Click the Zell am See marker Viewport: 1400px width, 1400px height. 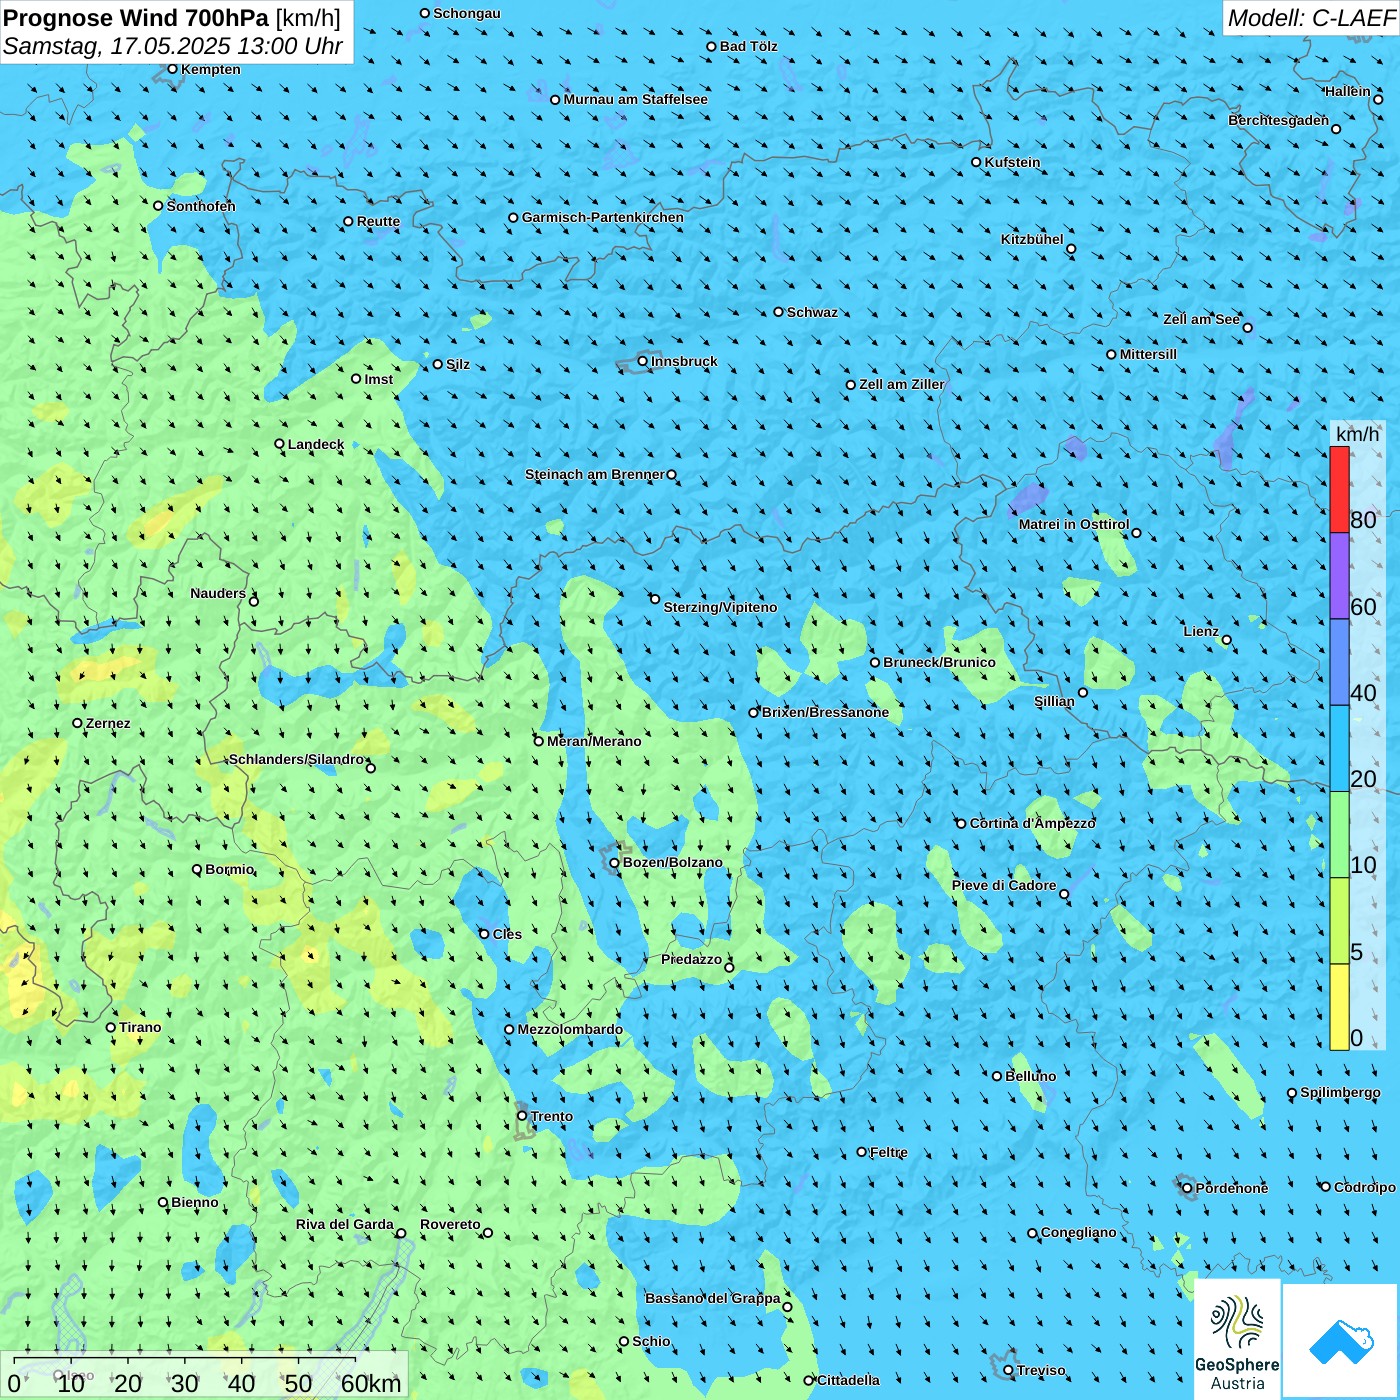pos(1247,327)
